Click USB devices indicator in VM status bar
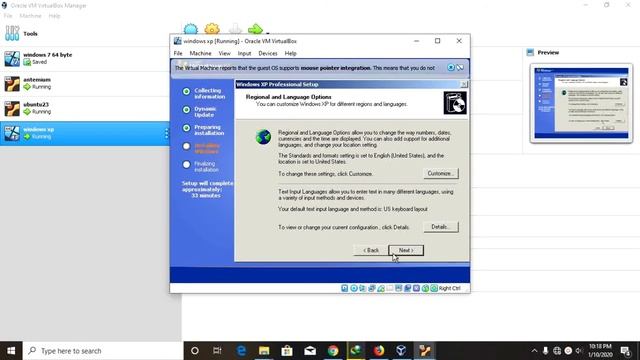 [381, 289]
